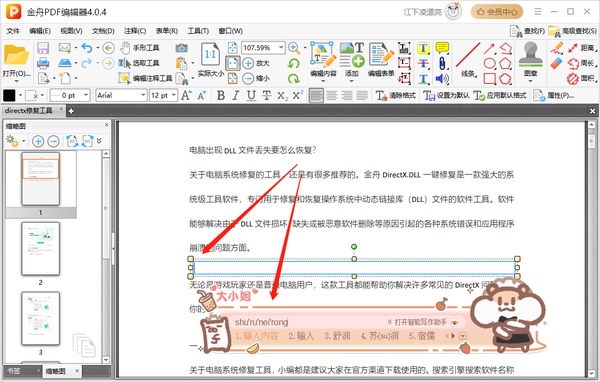Toggle Superscript formatting

pos(298,95)
